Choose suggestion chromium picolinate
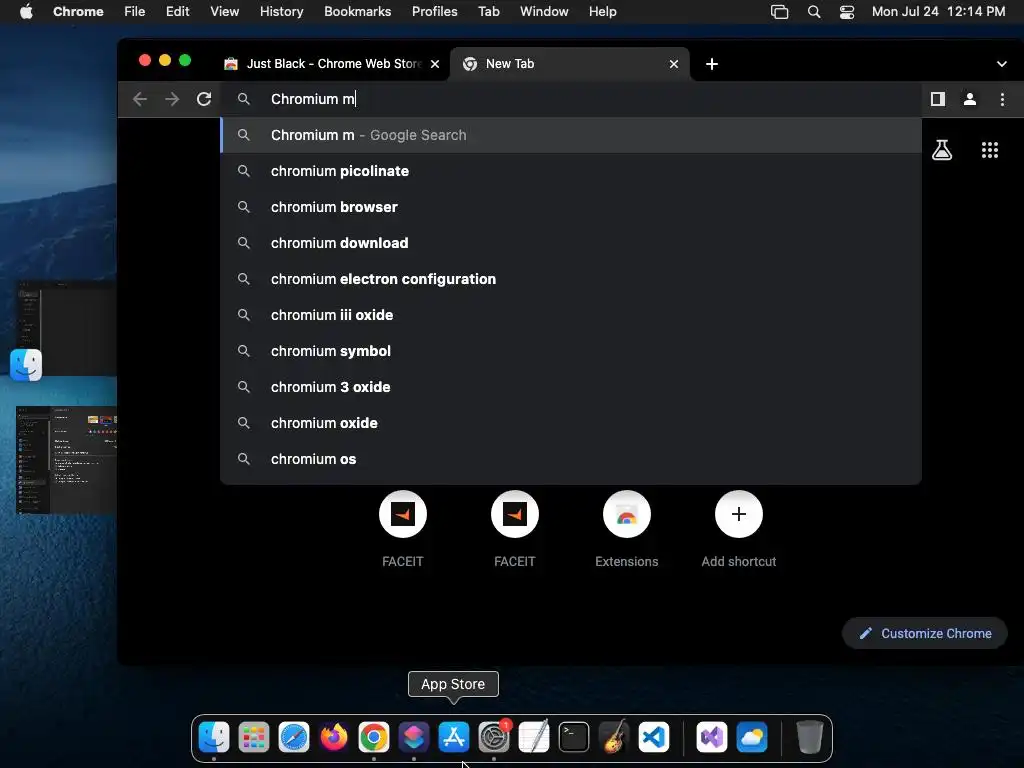The width and height of the screenshot is (1024, 768). [571, 171]
